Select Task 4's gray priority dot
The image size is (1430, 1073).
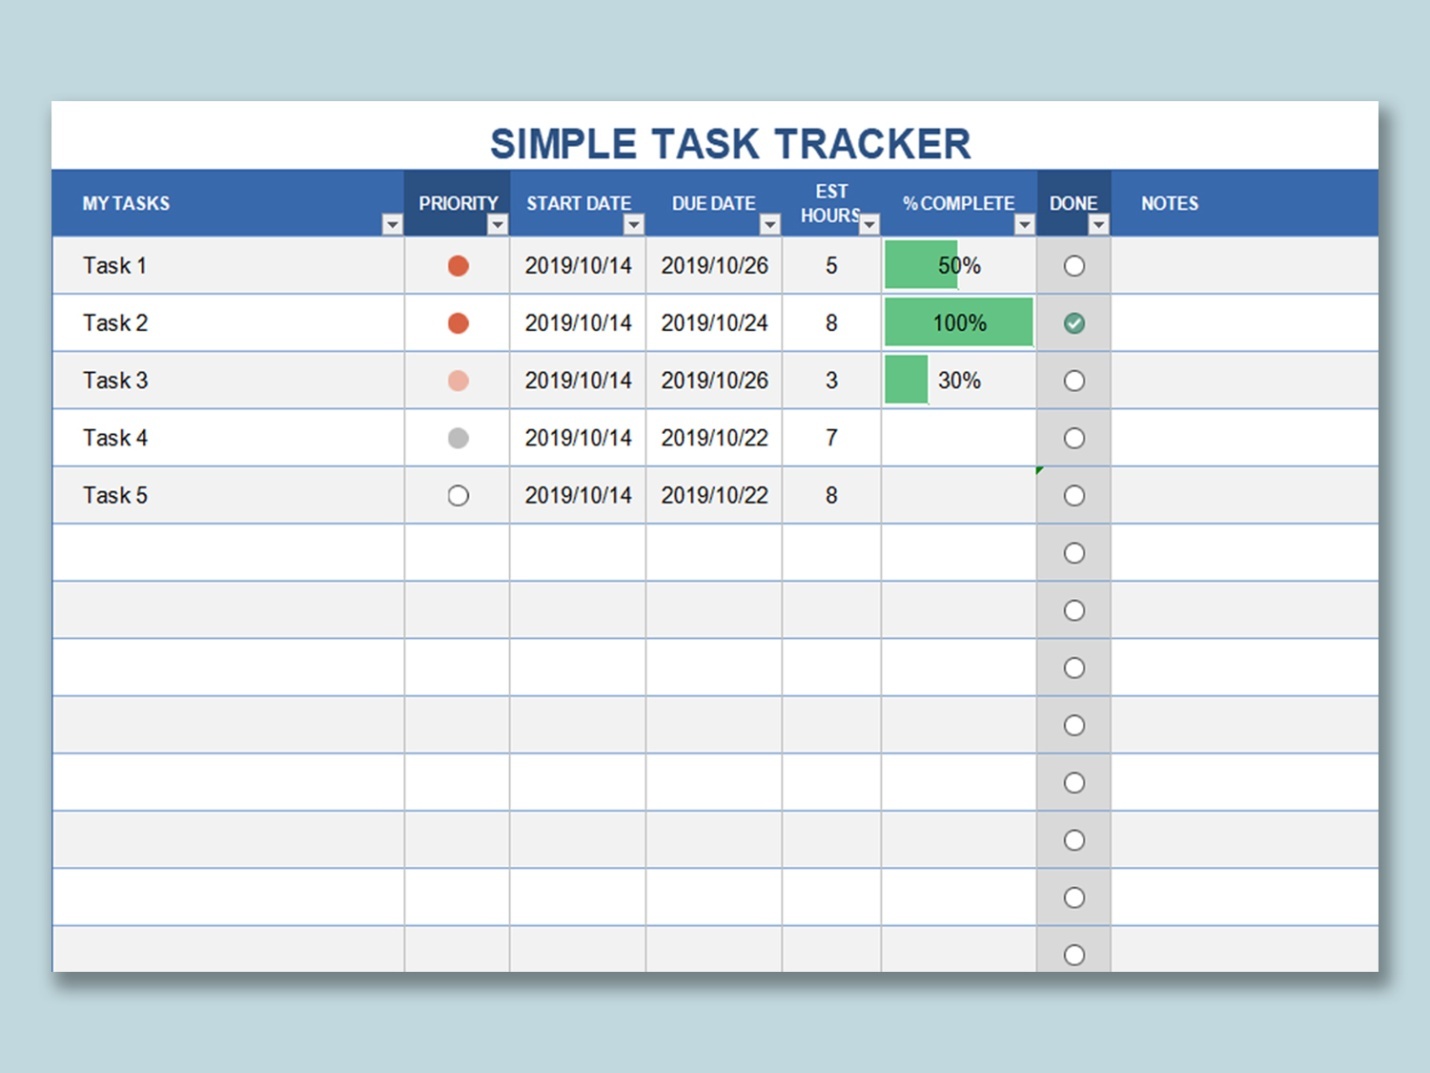pos(457,437)
